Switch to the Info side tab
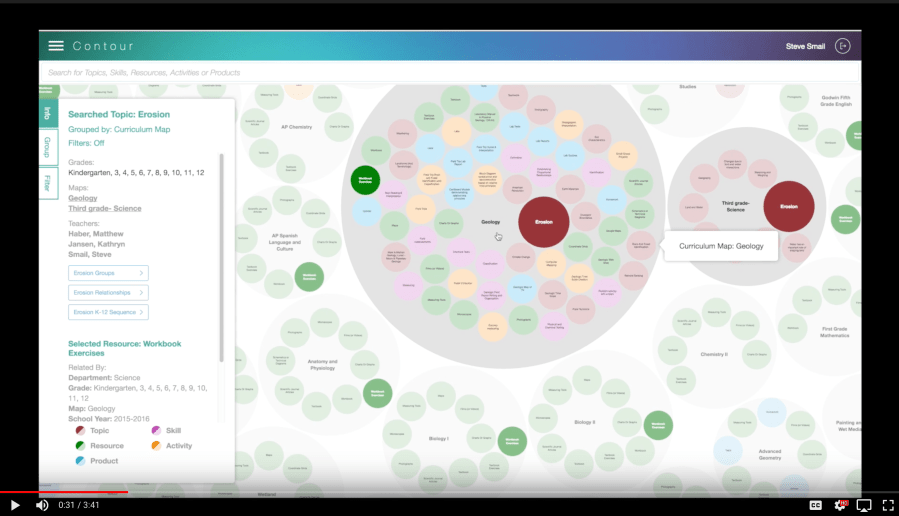 [x=48, y=113]
